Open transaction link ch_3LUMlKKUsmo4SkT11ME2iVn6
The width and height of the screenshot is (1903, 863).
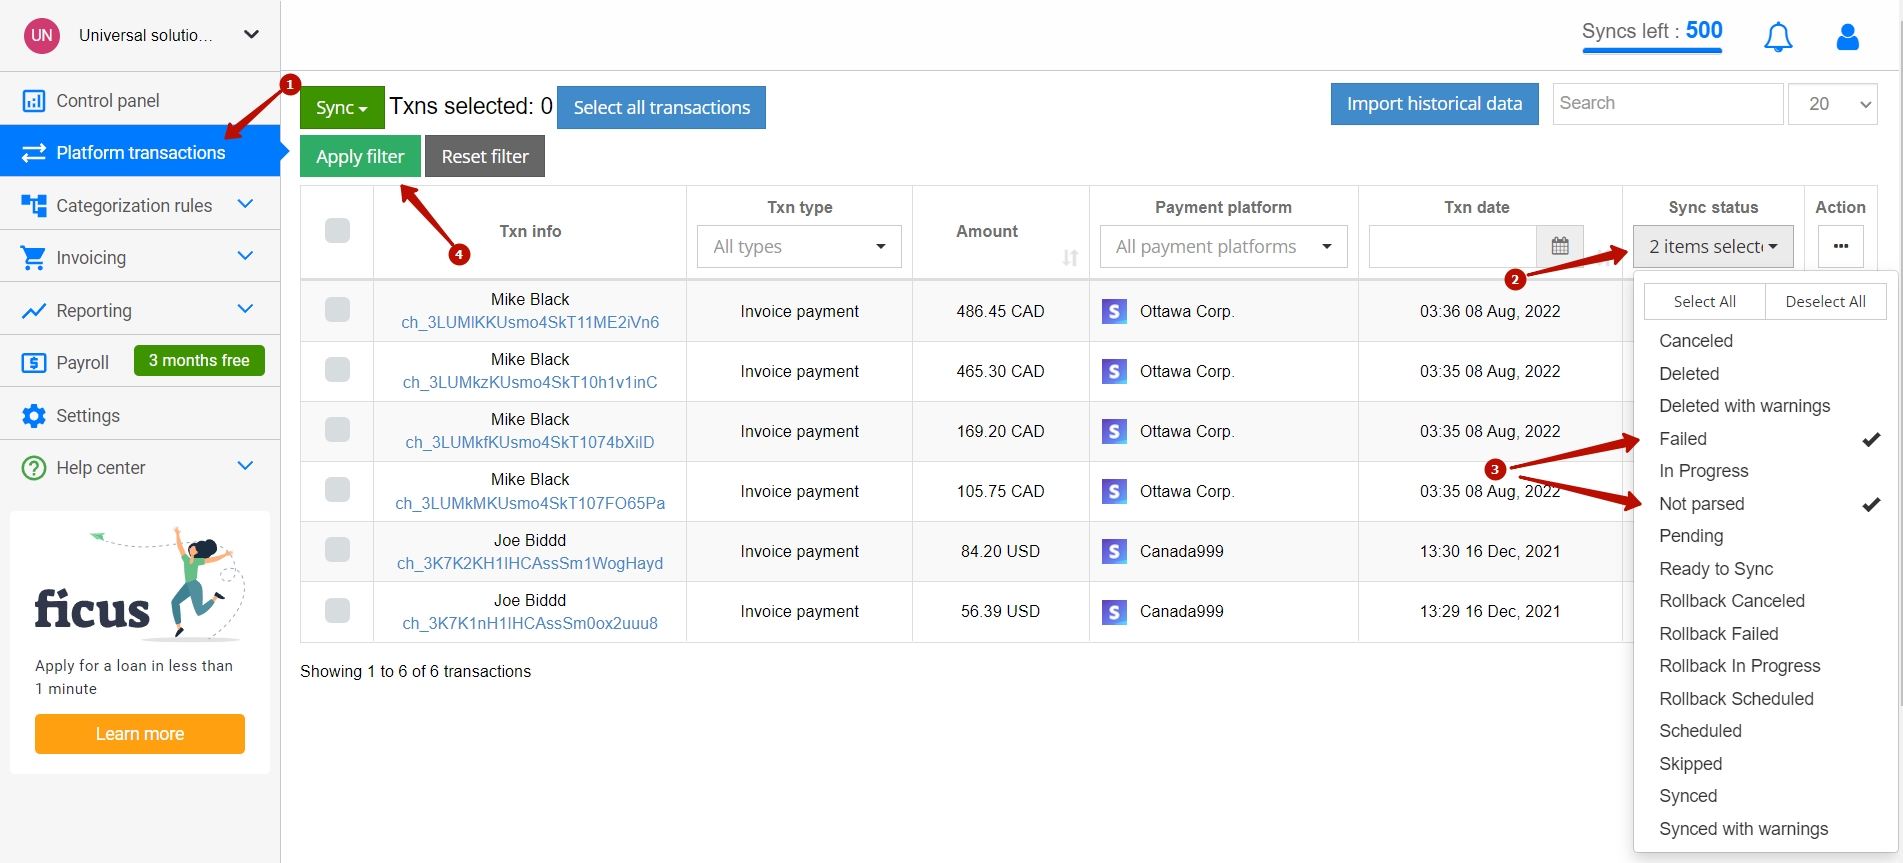(x=530, y=322)
